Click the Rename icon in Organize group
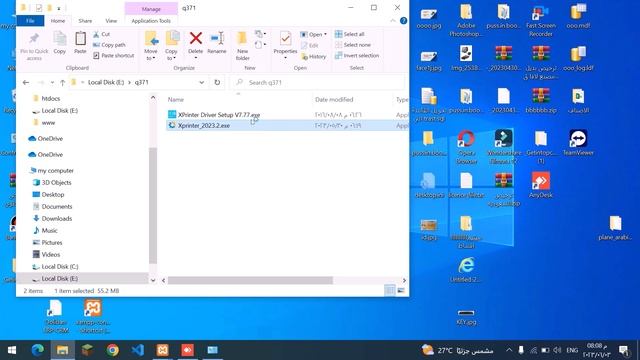 (217, 38)
